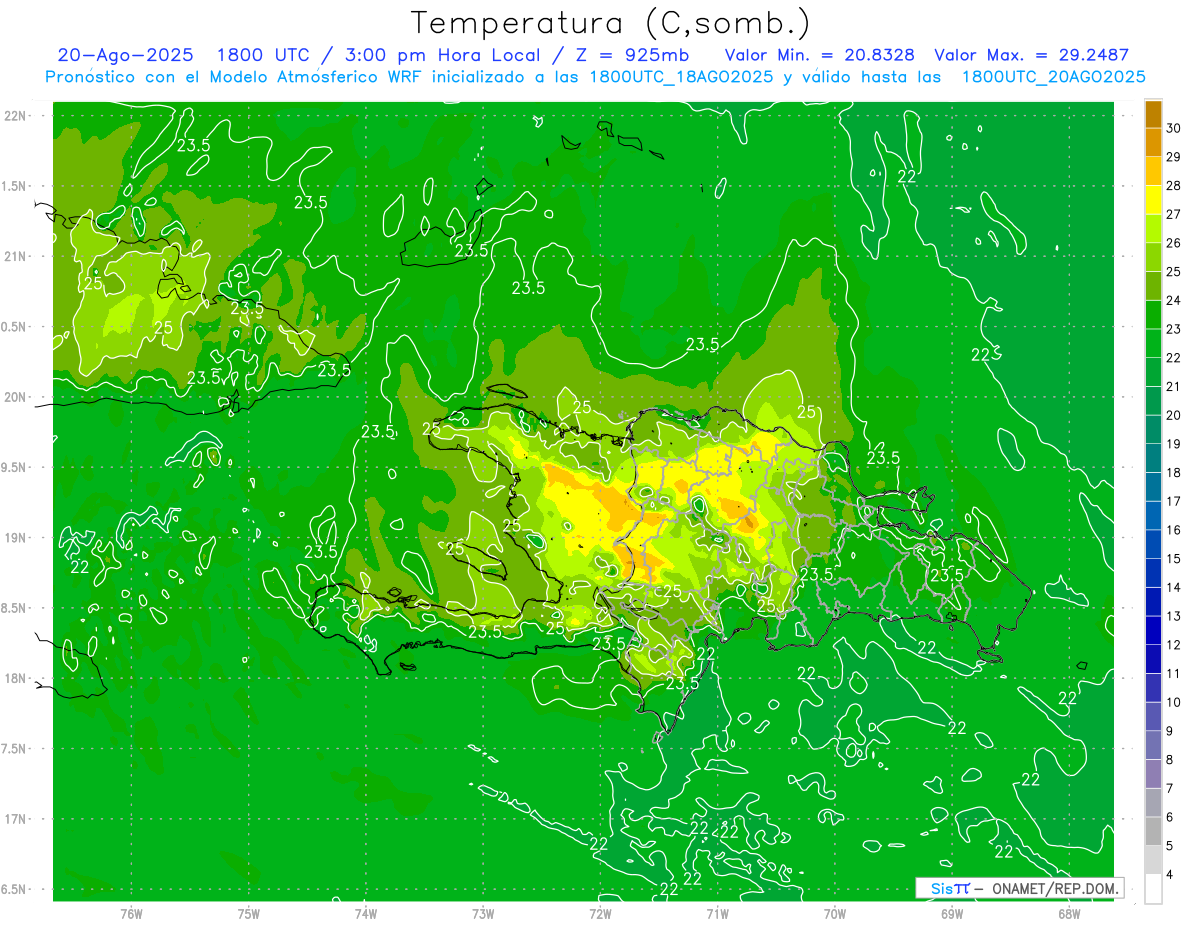The height and width of the screenshot is (927, 1200).
Task: Click the "73W" longitude axis label
Action: pos(483,913)
